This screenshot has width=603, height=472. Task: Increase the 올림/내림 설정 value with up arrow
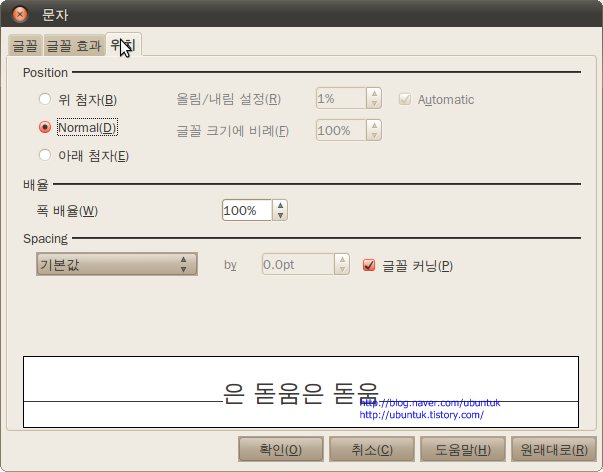tap(374, 93)
